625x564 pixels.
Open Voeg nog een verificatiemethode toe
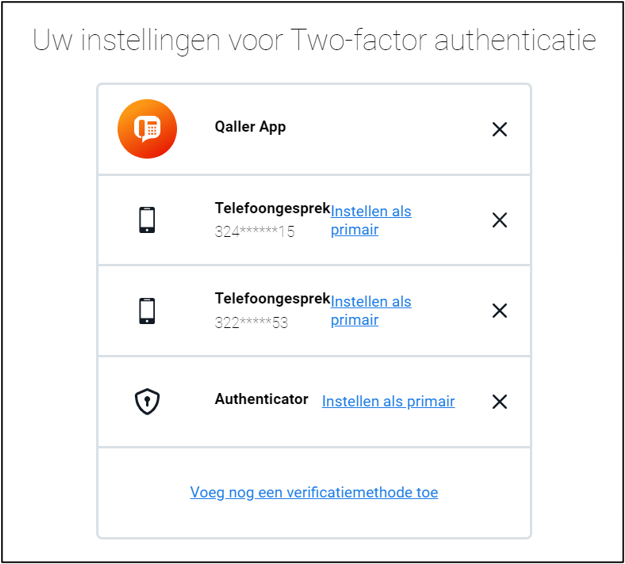pyautogui.click(x=314, y=492)
